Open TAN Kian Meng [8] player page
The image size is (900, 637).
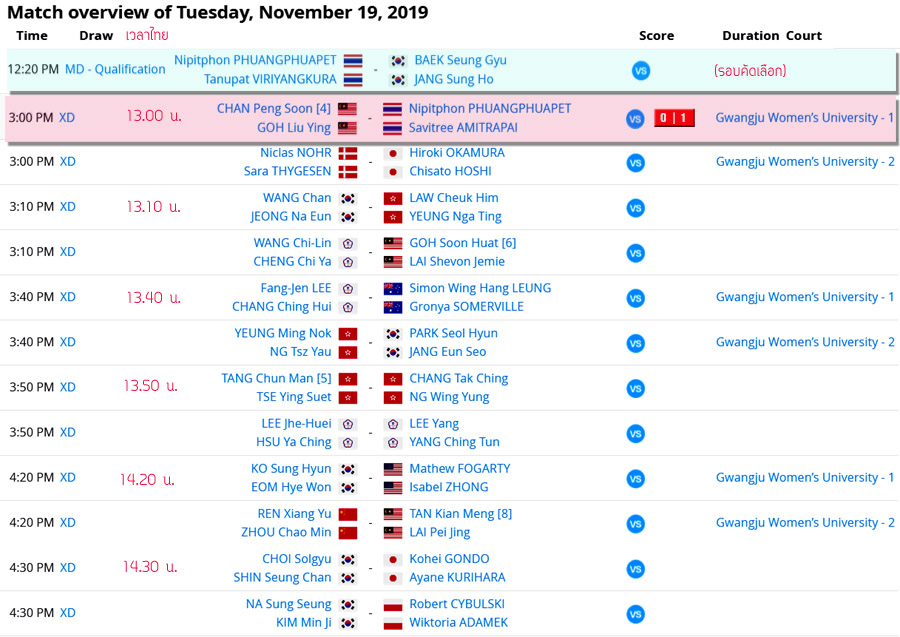coord(460,514)
